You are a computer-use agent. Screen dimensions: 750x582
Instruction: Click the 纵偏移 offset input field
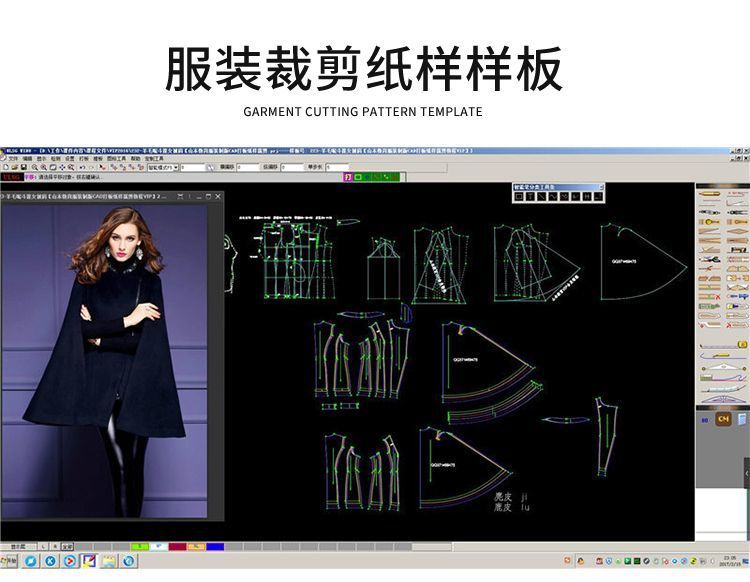[x=292, y=167]
